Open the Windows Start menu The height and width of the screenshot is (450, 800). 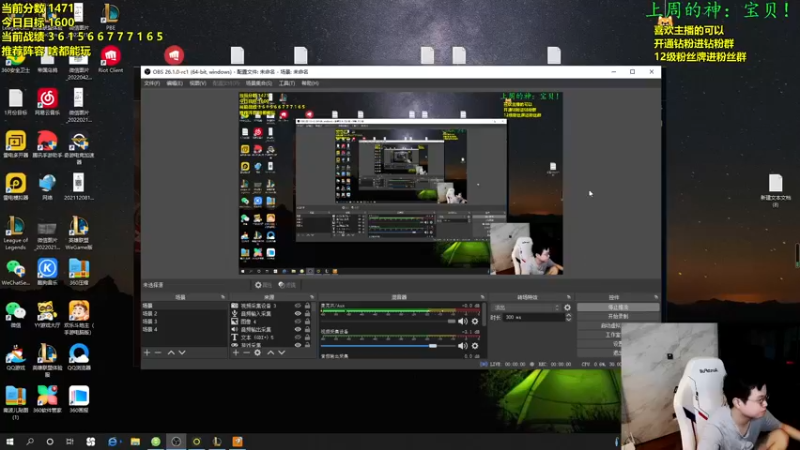click(10, 441)
